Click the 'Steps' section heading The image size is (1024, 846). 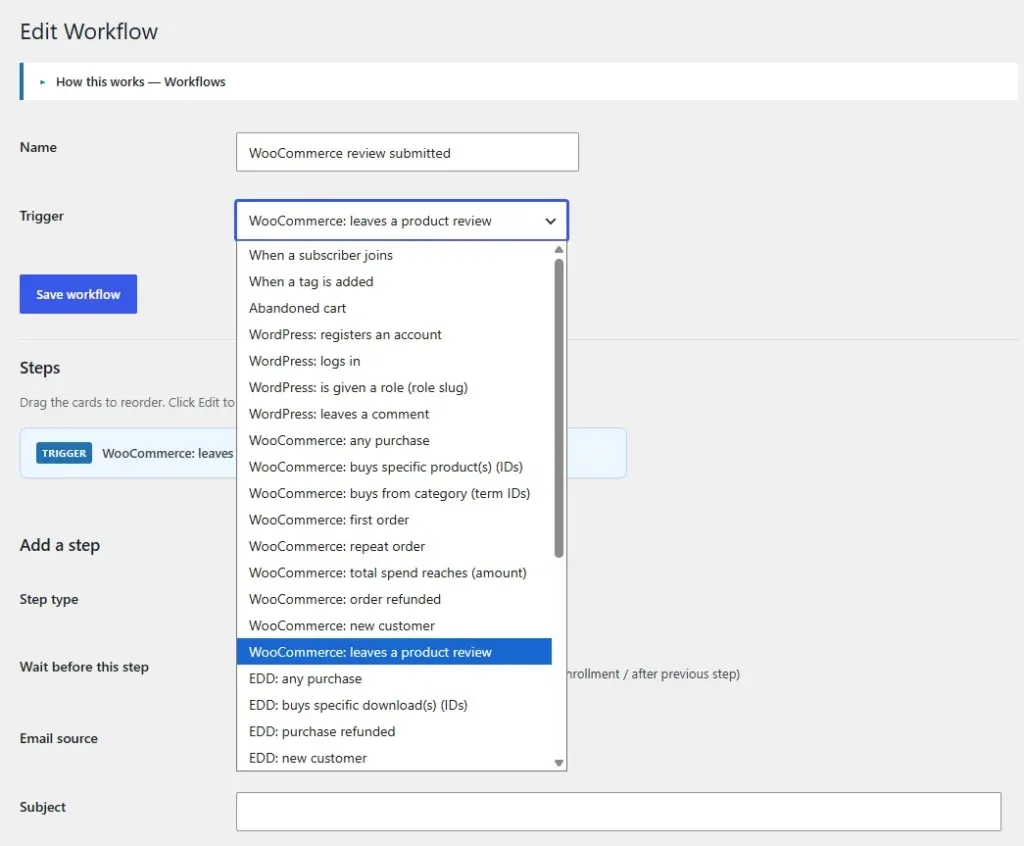point(40,368)
